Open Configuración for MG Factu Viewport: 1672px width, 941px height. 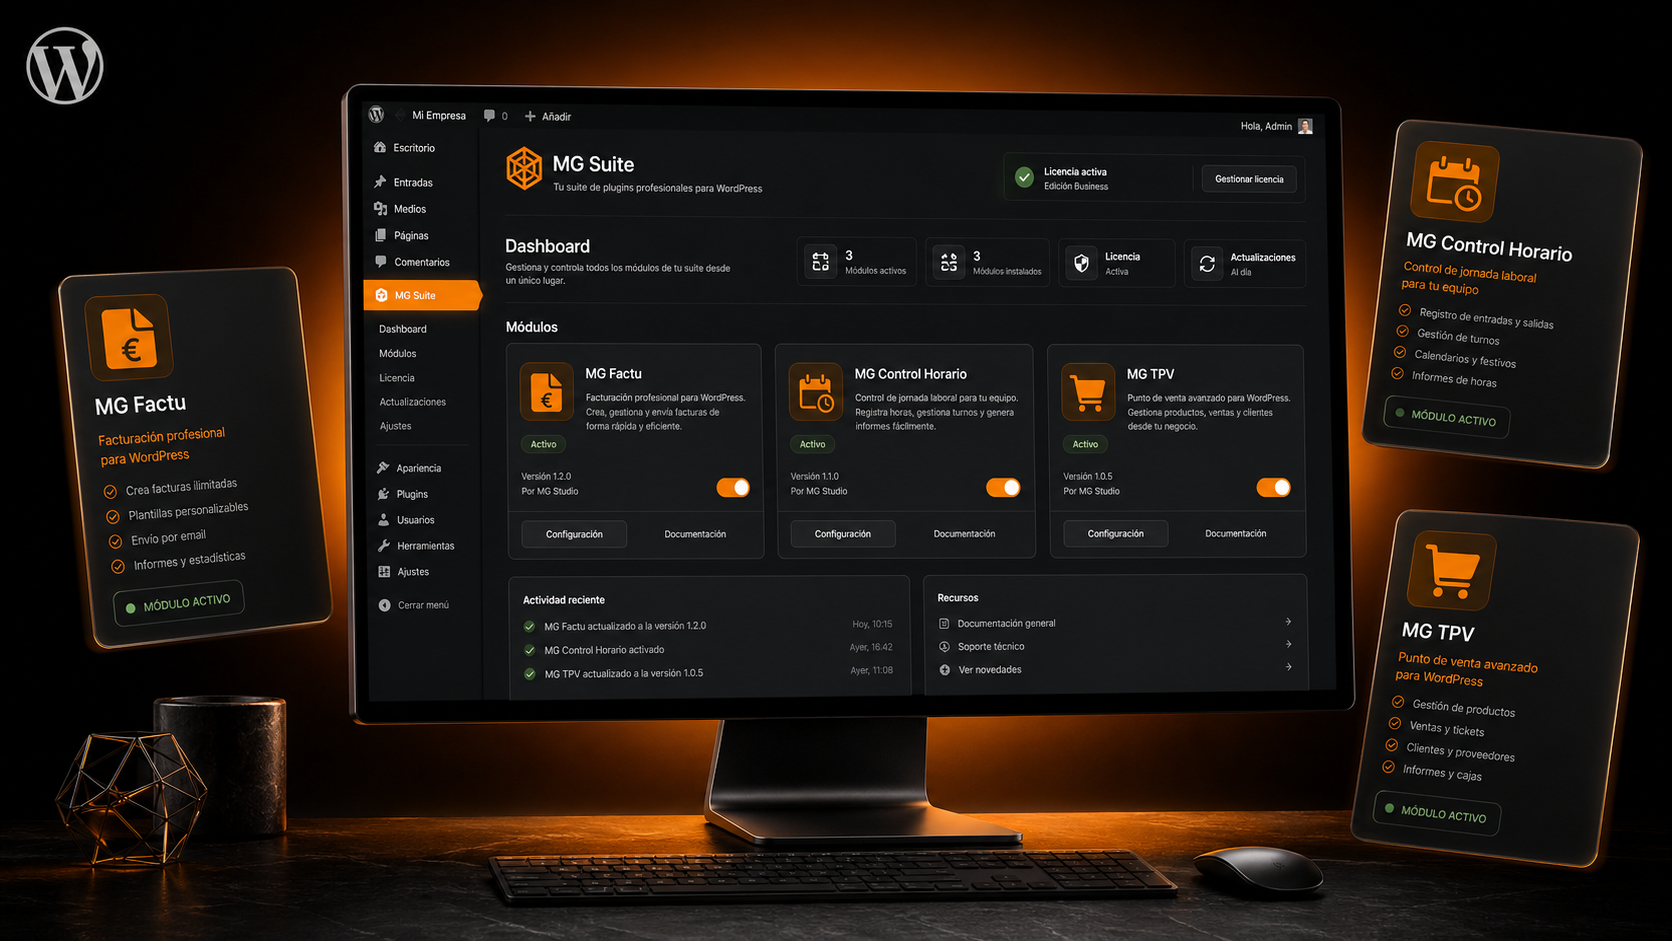point(573,533)
